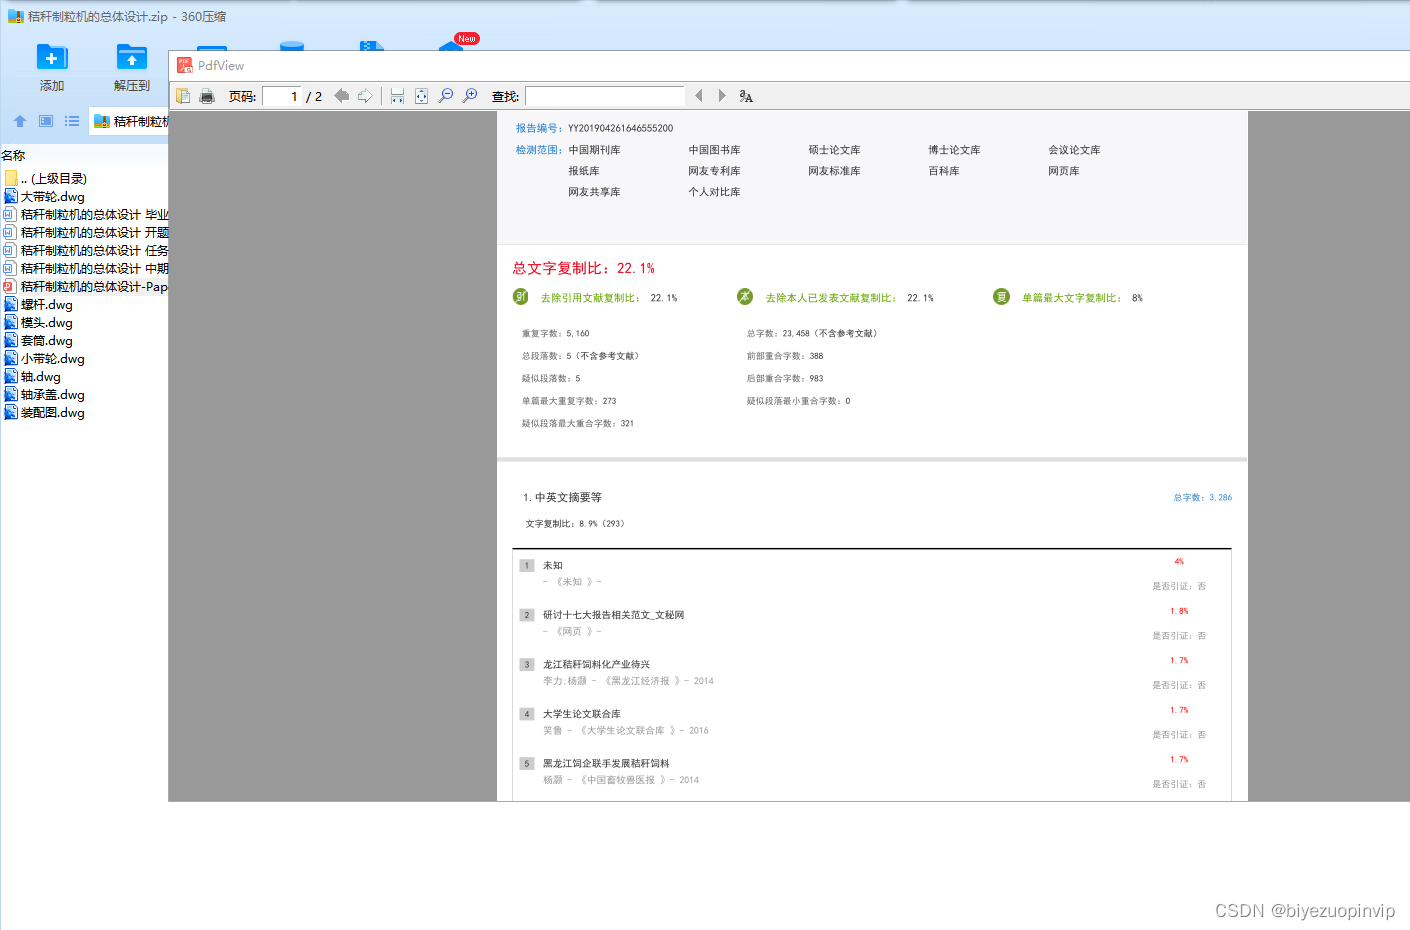The height and width of the screenshot is (930, 1410).
Task: Switch to thumbnail view icon in 360压缩
Action: (46, 121)
